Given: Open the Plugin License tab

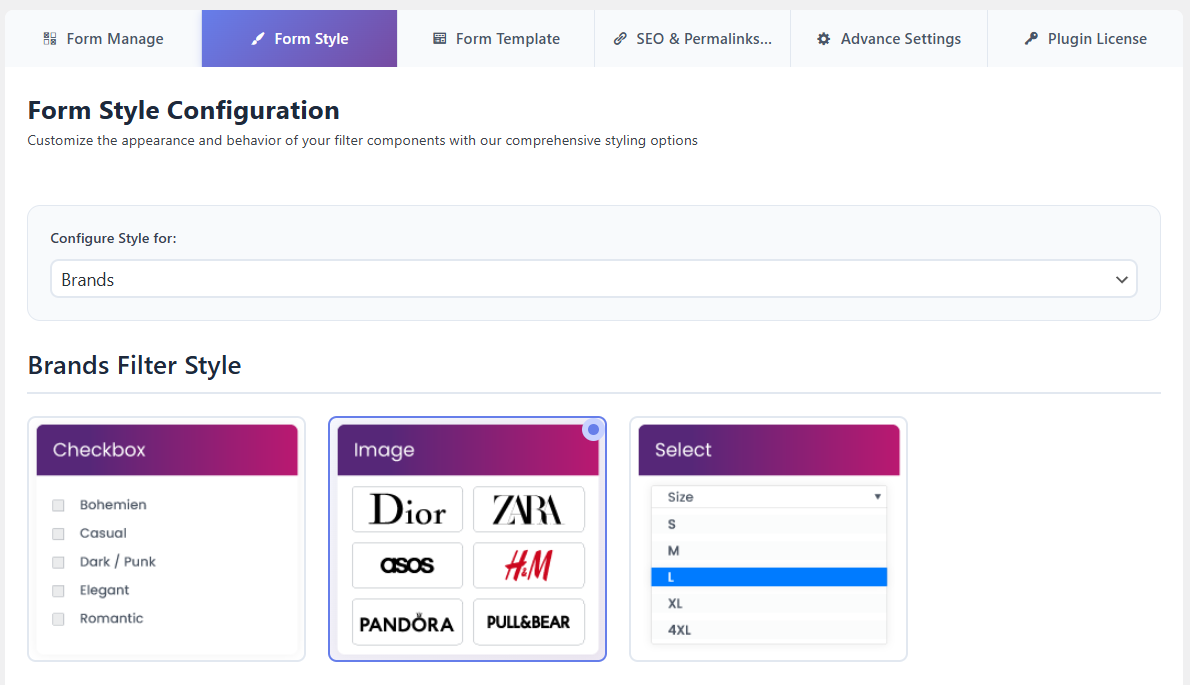Looking at the screenshot, I should (x=1085, y=39).
